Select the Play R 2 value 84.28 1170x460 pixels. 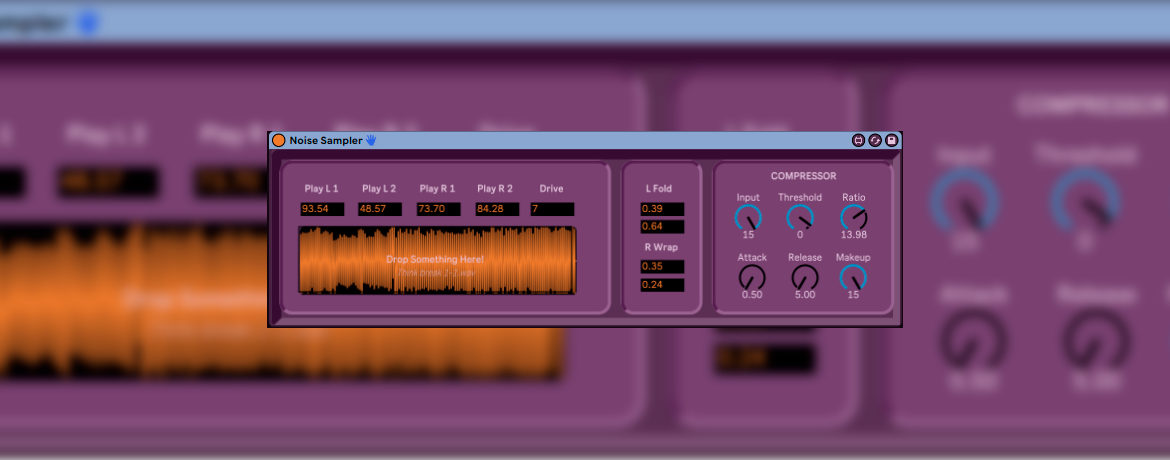click(x=495, y=209)
